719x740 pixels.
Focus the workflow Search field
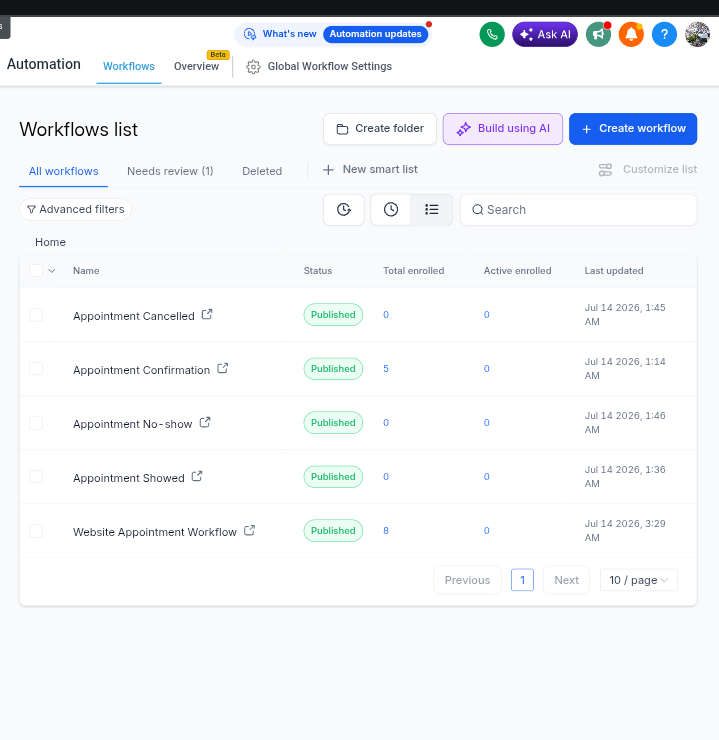pyautogui.click(x=578, y=210)
